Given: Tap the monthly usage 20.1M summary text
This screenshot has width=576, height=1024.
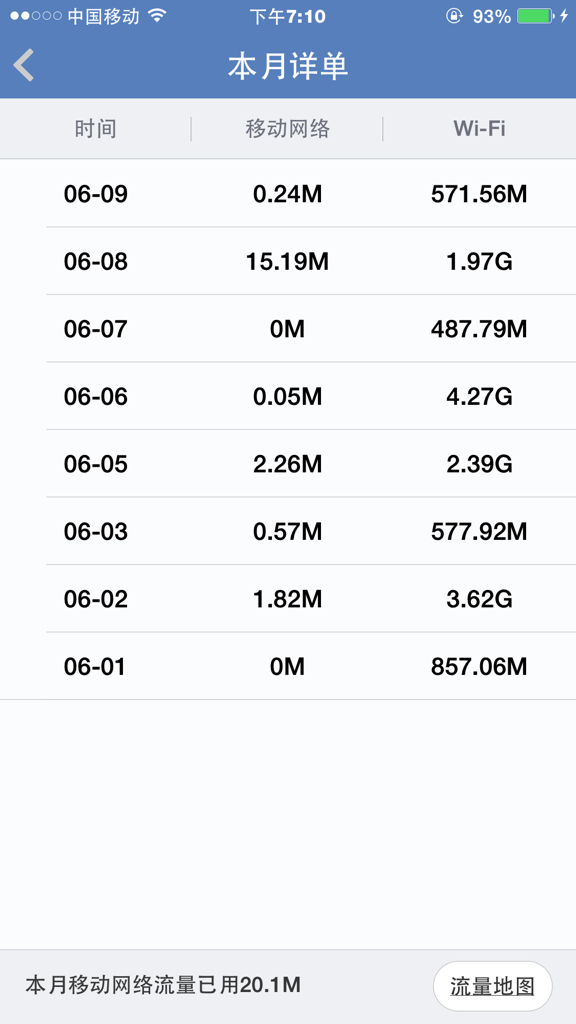Looking at the screenshot, I should coord(163,985).
